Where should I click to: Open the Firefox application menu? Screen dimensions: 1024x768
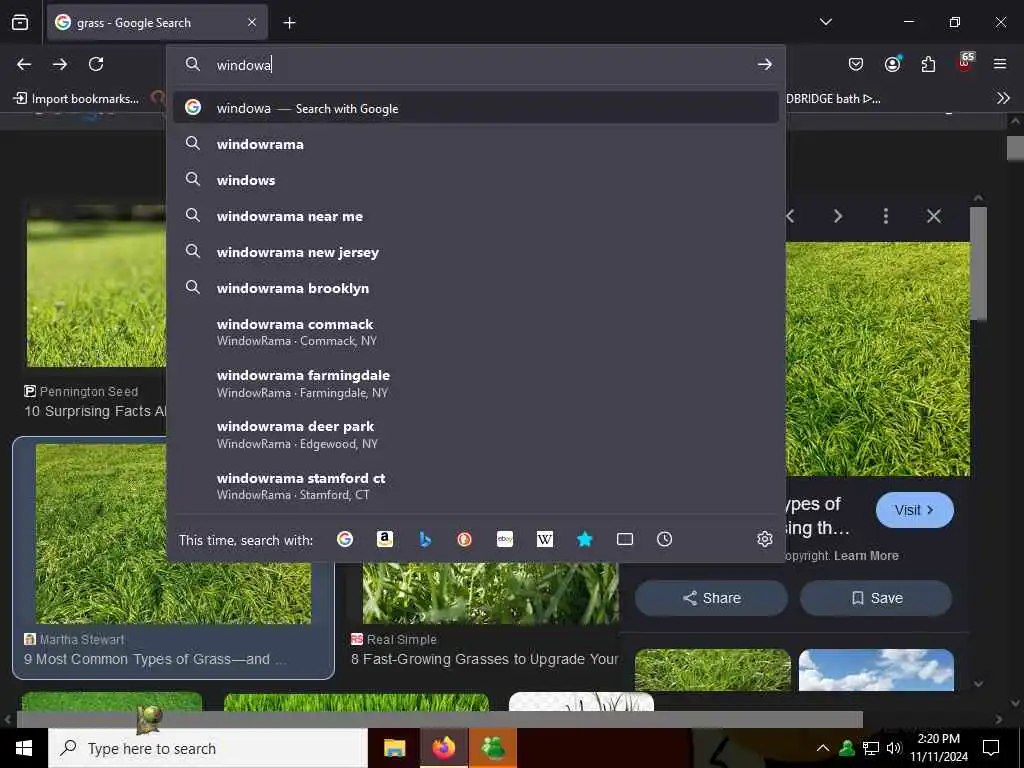click(1000, 64)
